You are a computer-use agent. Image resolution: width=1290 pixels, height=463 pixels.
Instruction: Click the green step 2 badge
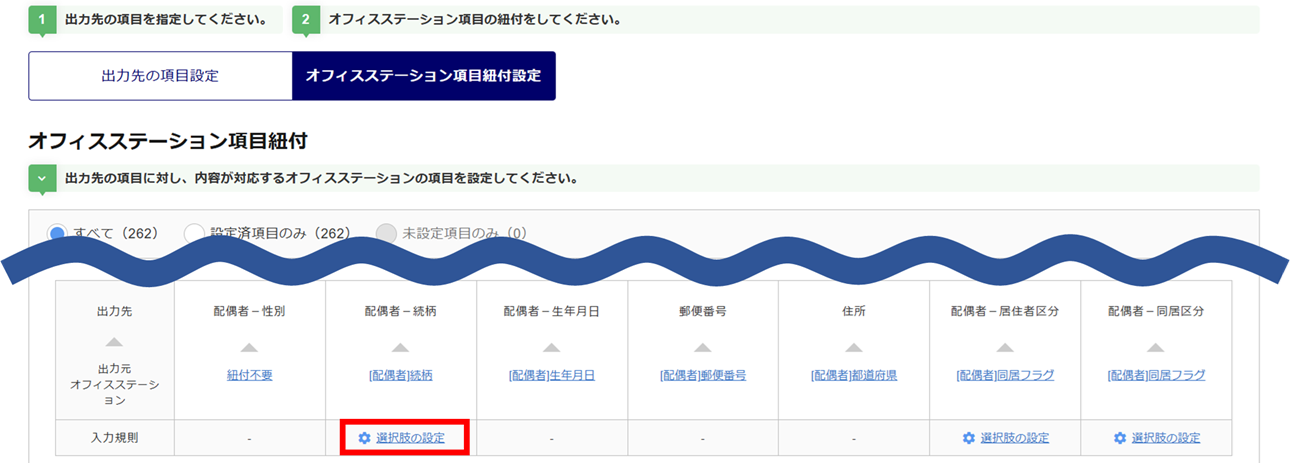[x=305, y=20]
